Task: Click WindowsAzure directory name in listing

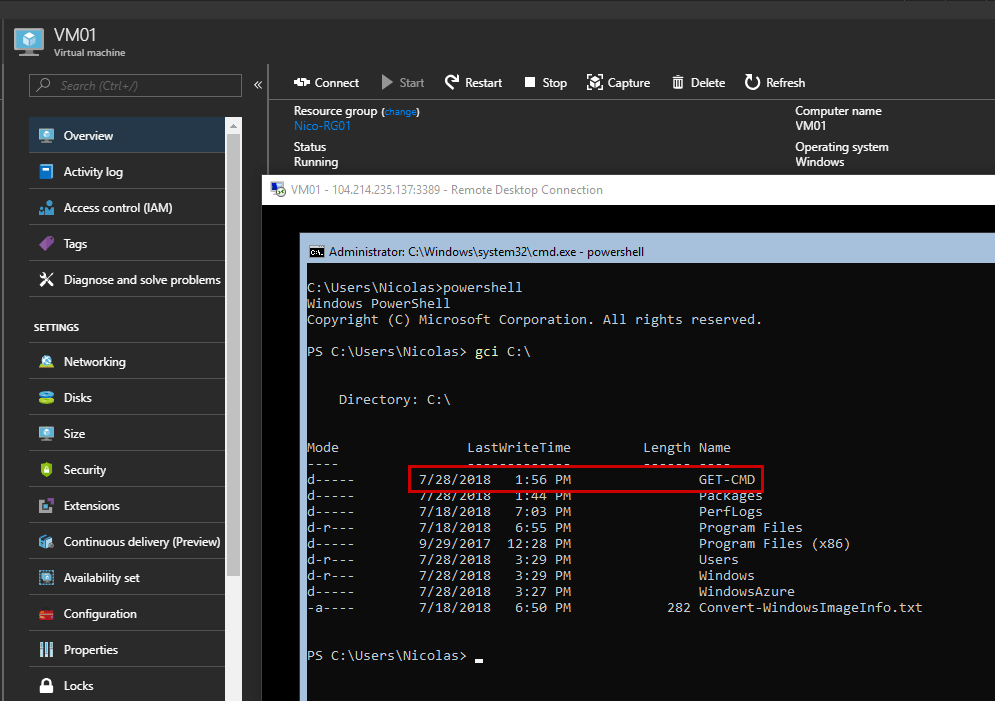Action: pos(746,591)
